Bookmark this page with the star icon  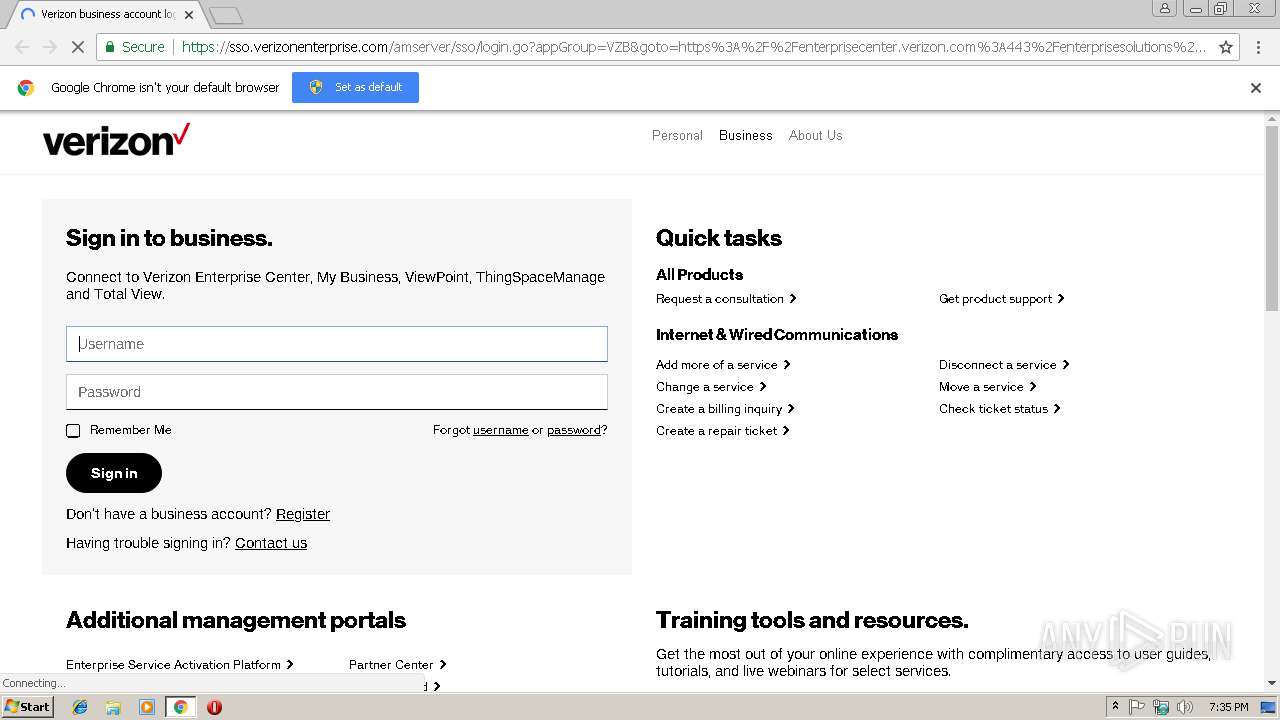[1226, 47]
